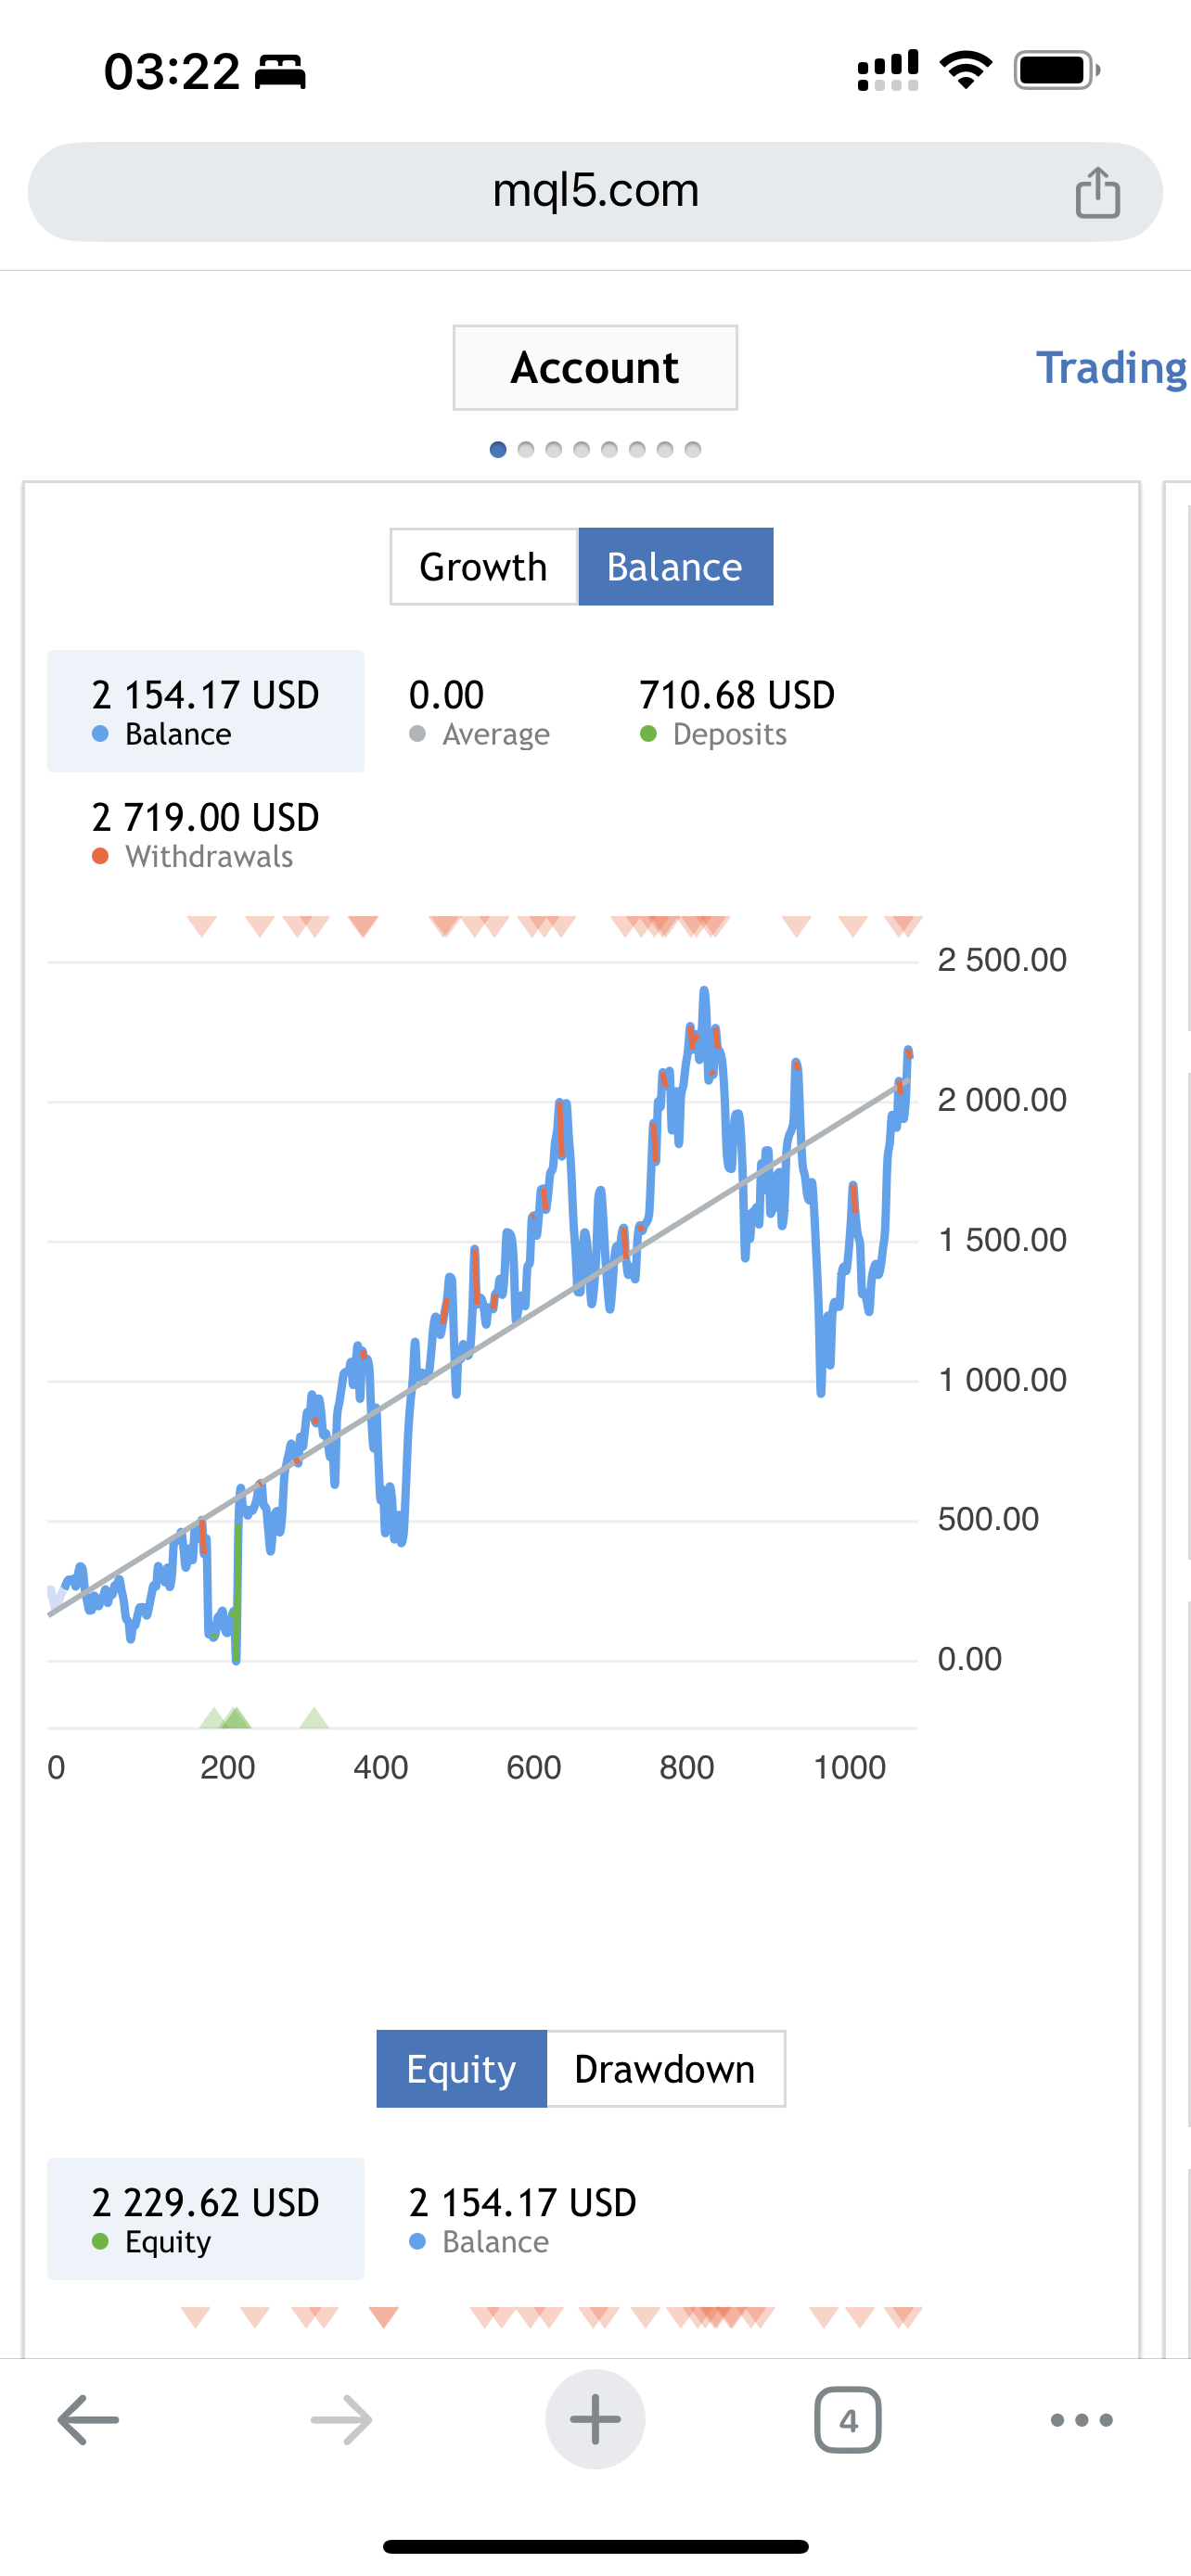Image resolution: width=1191 pixels, height=2576 pixels.
Task: Tap the first red withdrawal marker above chart
Action: point(202,926)
